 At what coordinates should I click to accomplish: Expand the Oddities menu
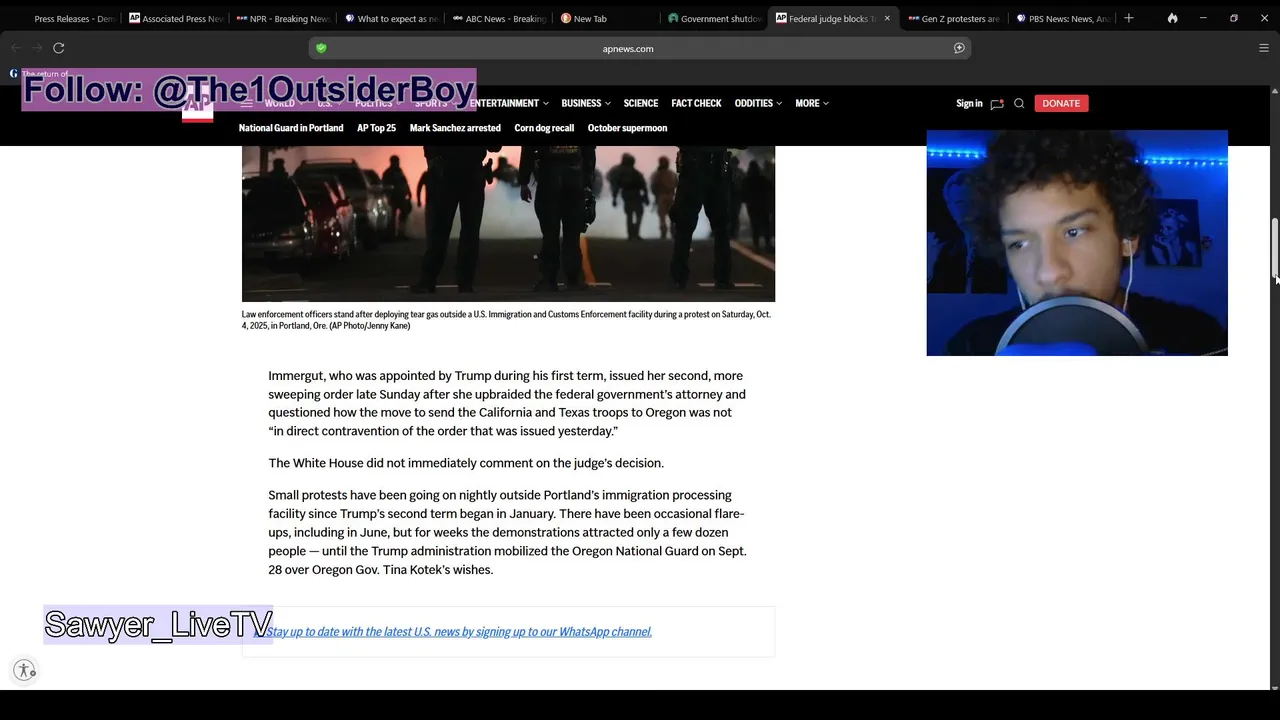click(x=758, y=103)
